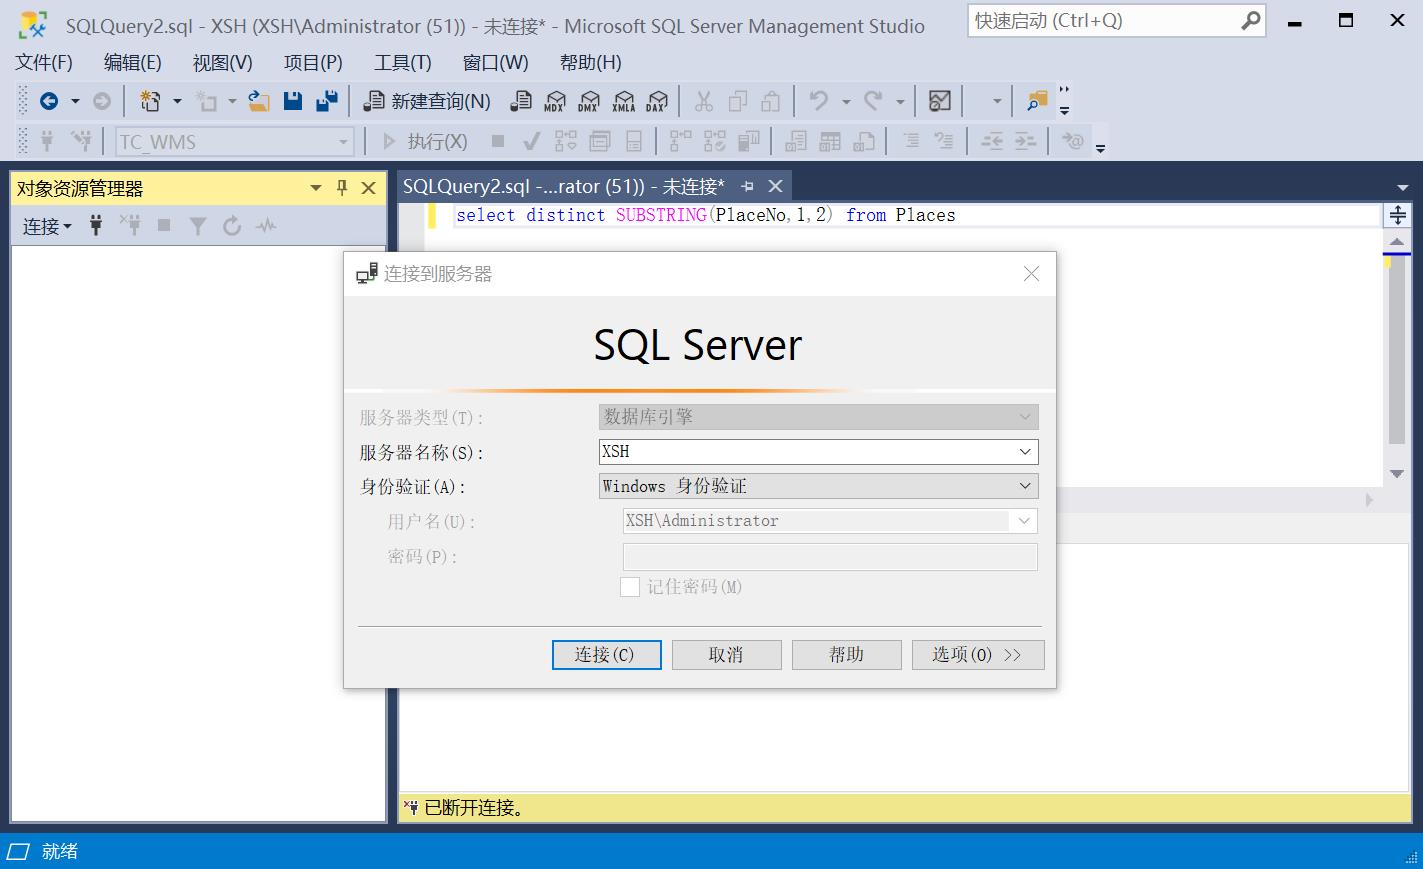1423x869 pixels.
Task: Open the 连接 dropdown in Object Explorer
Action: (x=47, y=226)
